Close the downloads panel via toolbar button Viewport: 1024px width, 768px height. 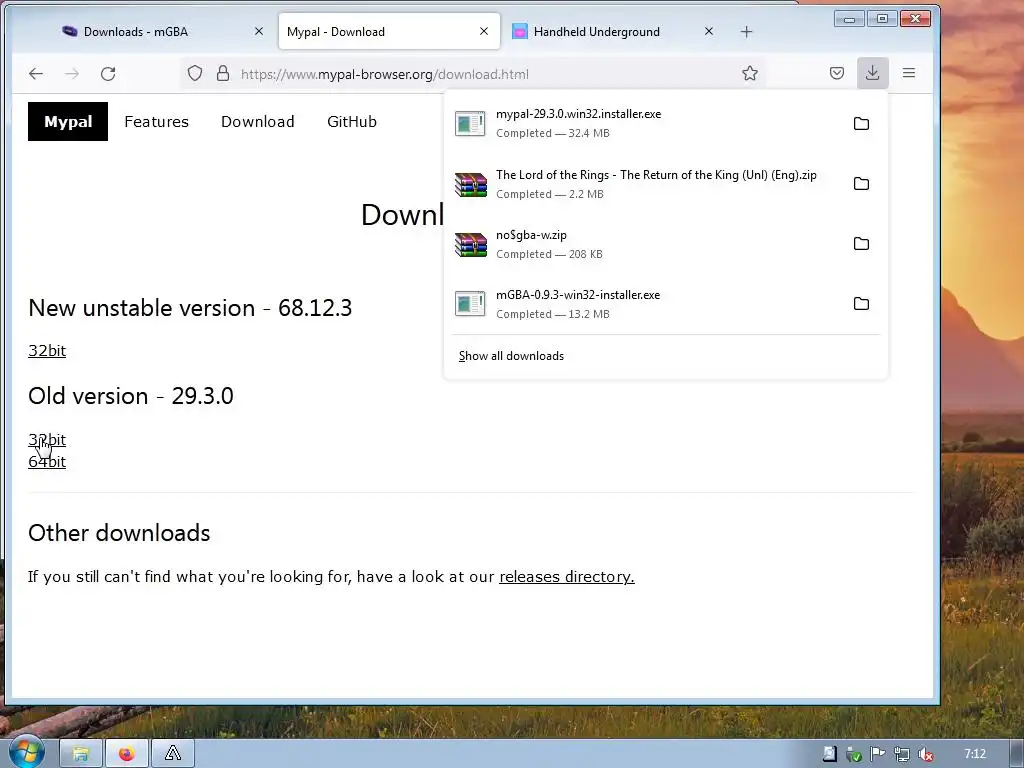tap(872, 72)
